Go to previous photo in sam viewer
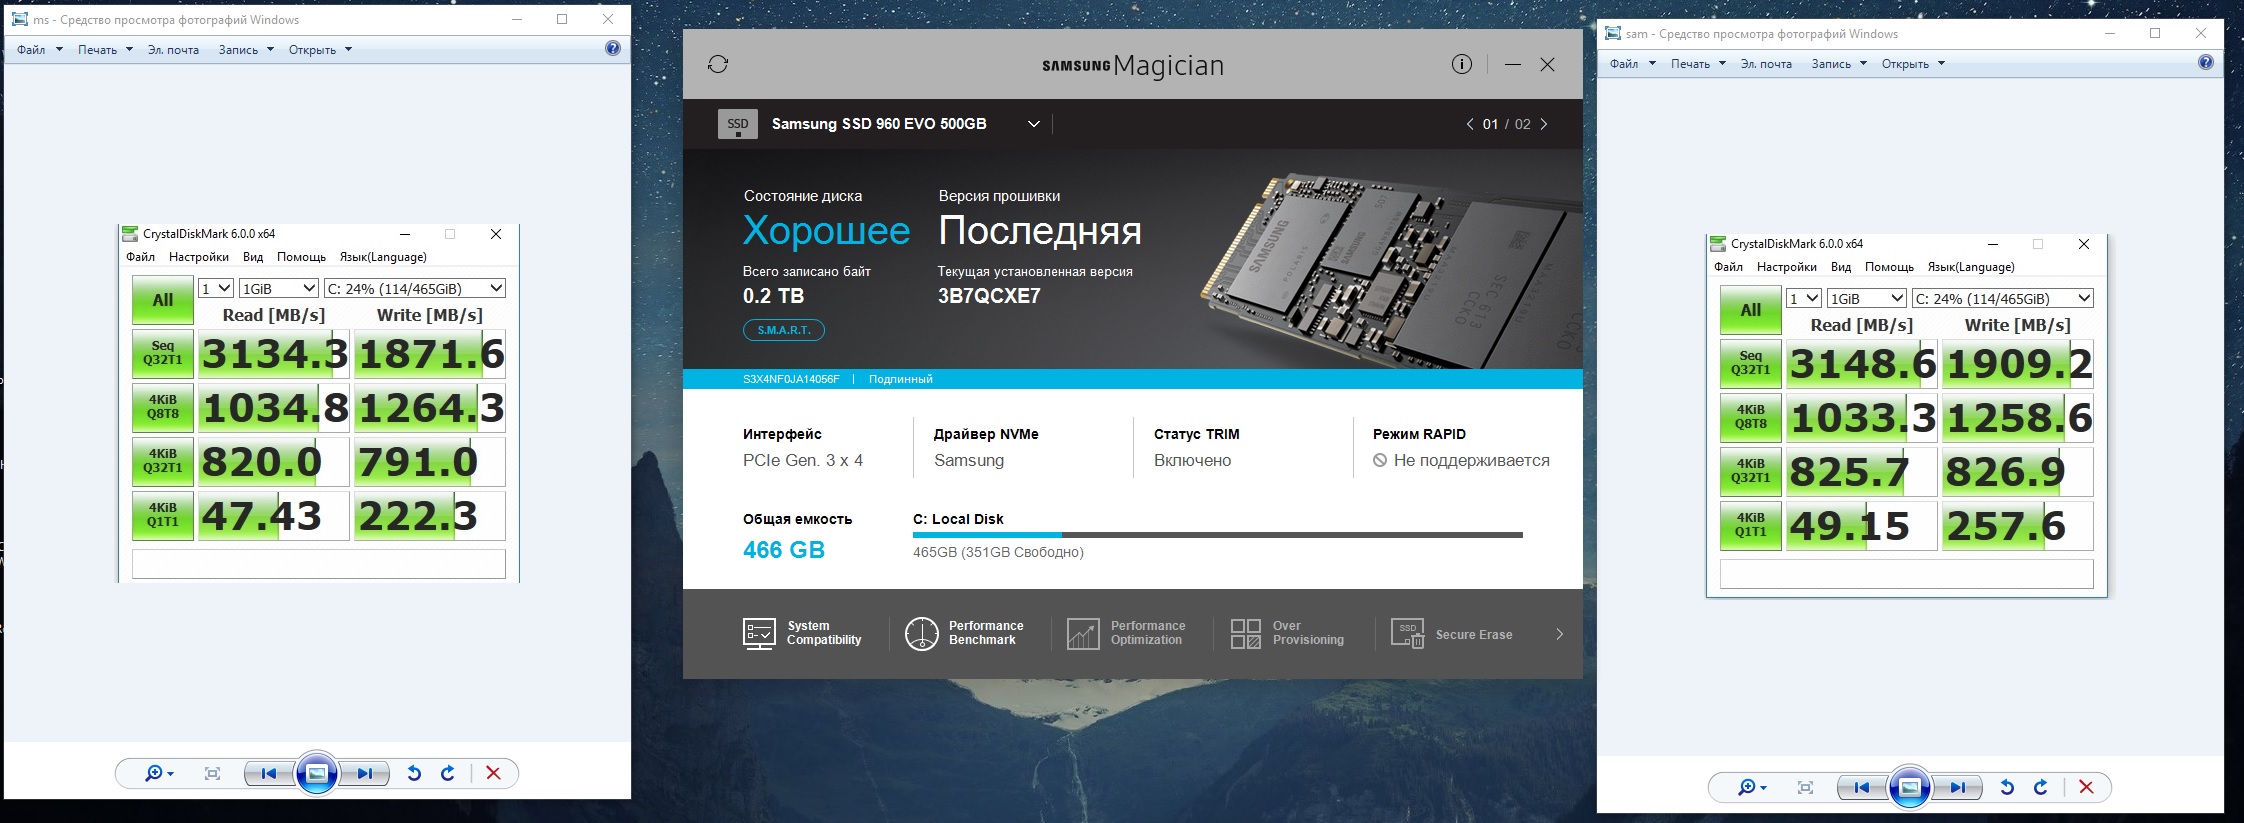This screenshot has width=2244, height=823. 1861,787
